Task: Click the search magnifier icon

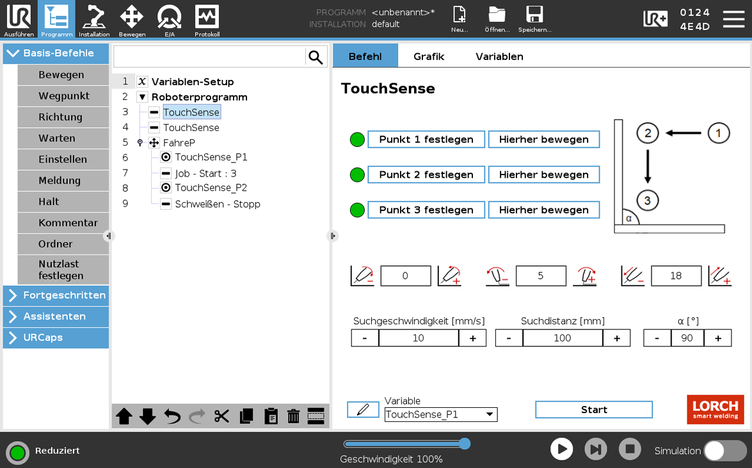Action: (315, 57)
